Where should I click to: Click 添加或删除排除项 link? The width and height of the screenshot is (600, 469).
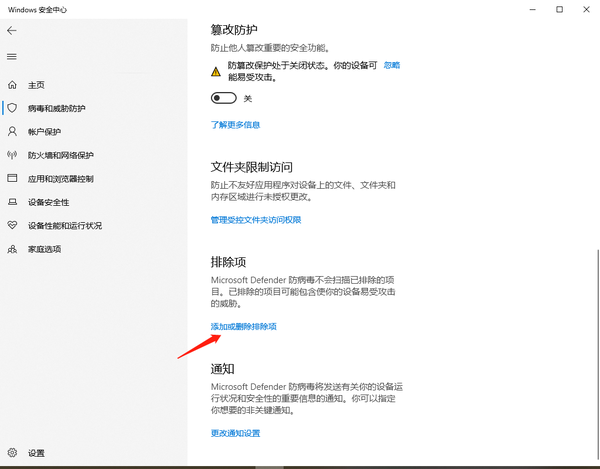[x=243, y=326]
